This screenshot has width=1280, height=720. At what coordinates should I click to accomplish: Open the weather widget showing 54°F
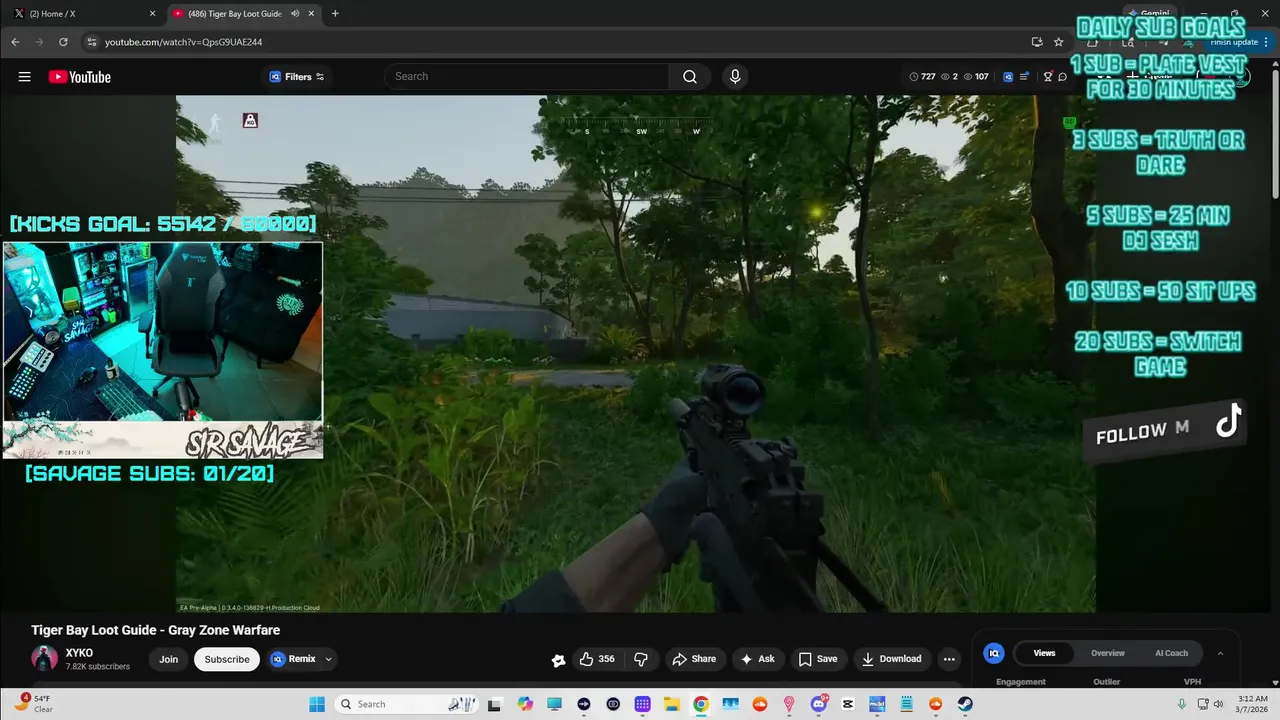[33, 703]
